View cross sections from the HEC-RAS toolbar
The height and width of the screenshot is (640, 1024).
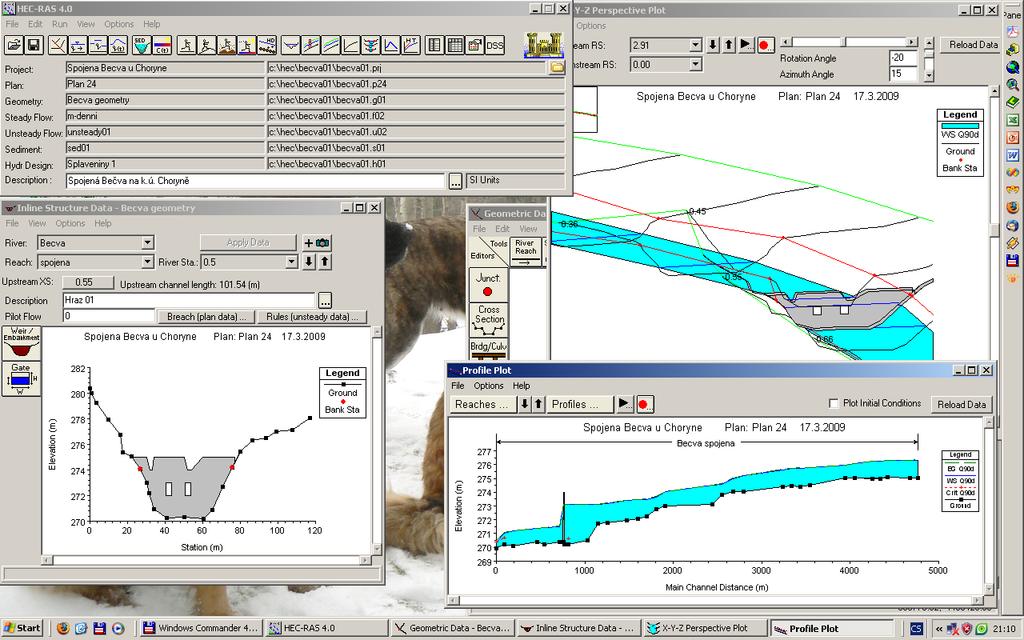pyautogui.click(x=291, y=45)
